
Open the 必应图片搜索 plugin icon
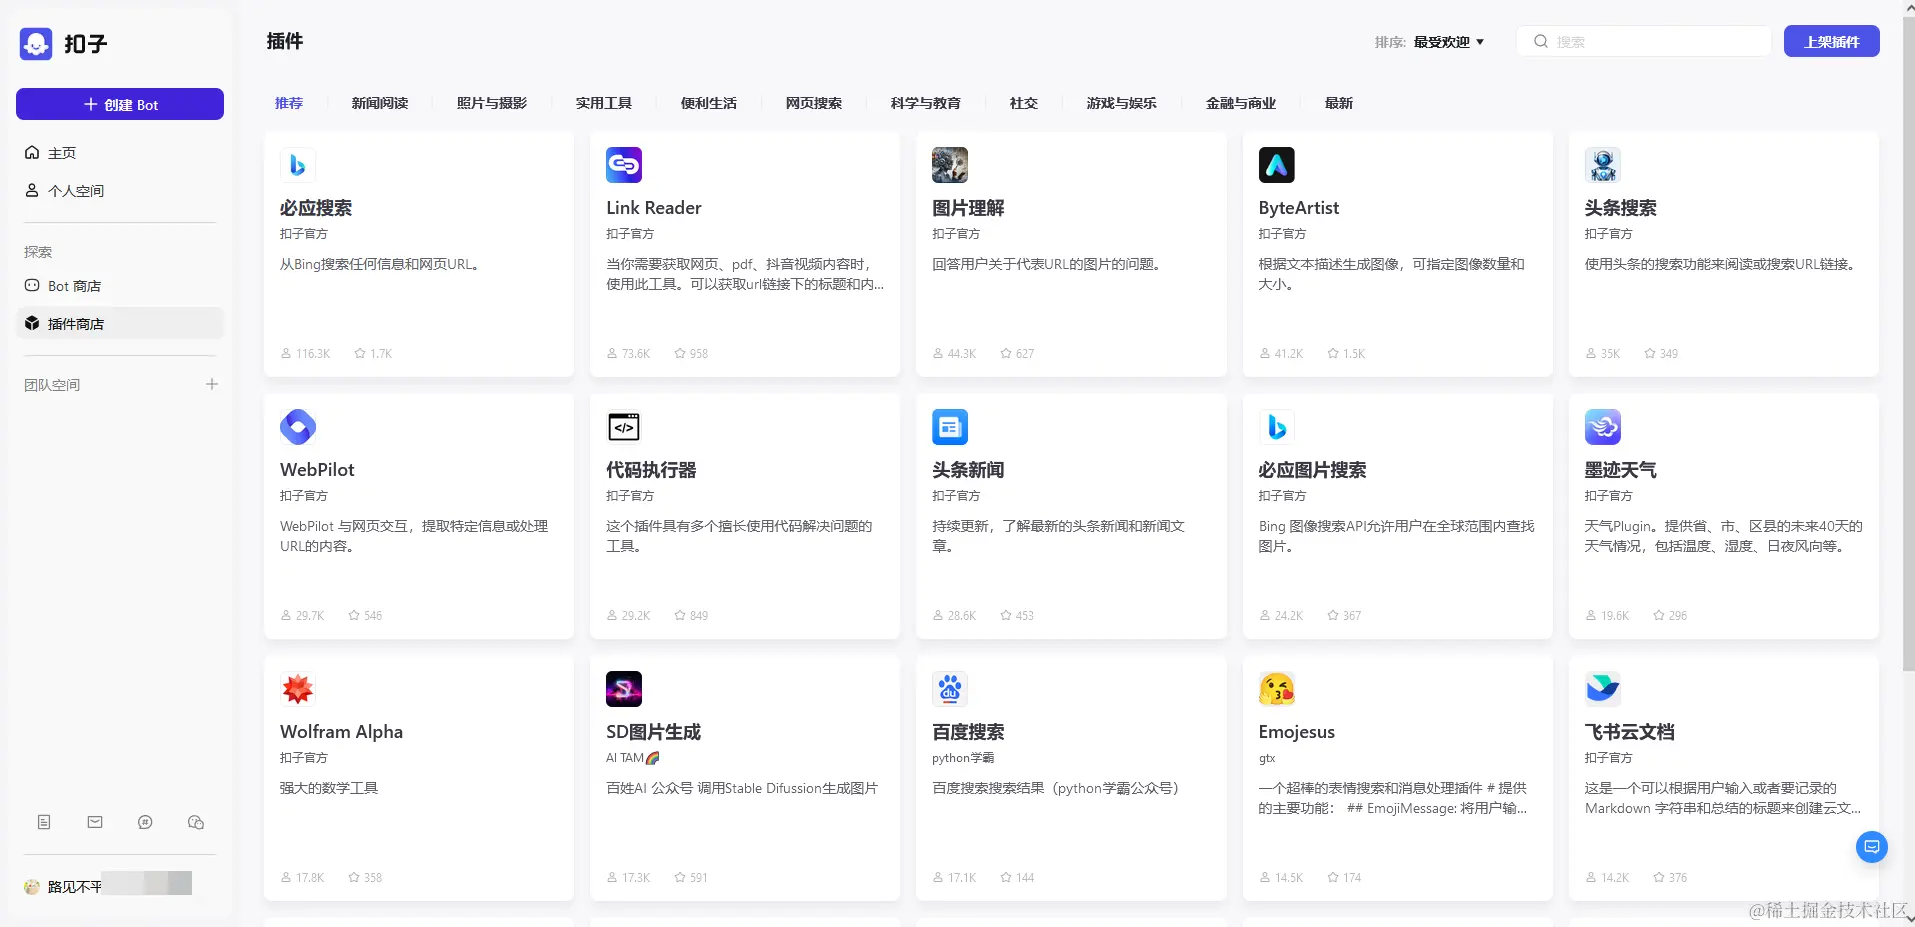(1277, 427)
